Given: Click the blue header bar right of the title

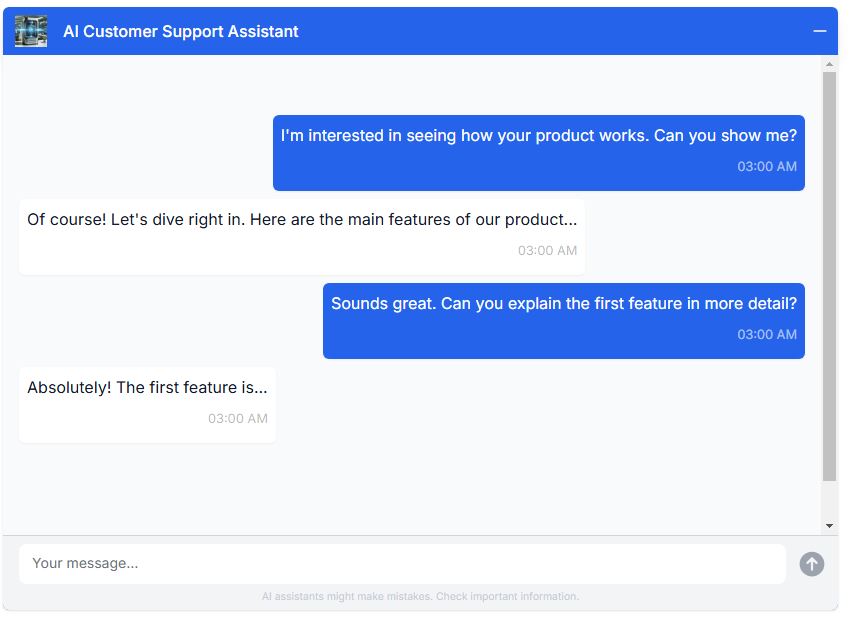Looking at the screenshot, I should coord(550,31).
